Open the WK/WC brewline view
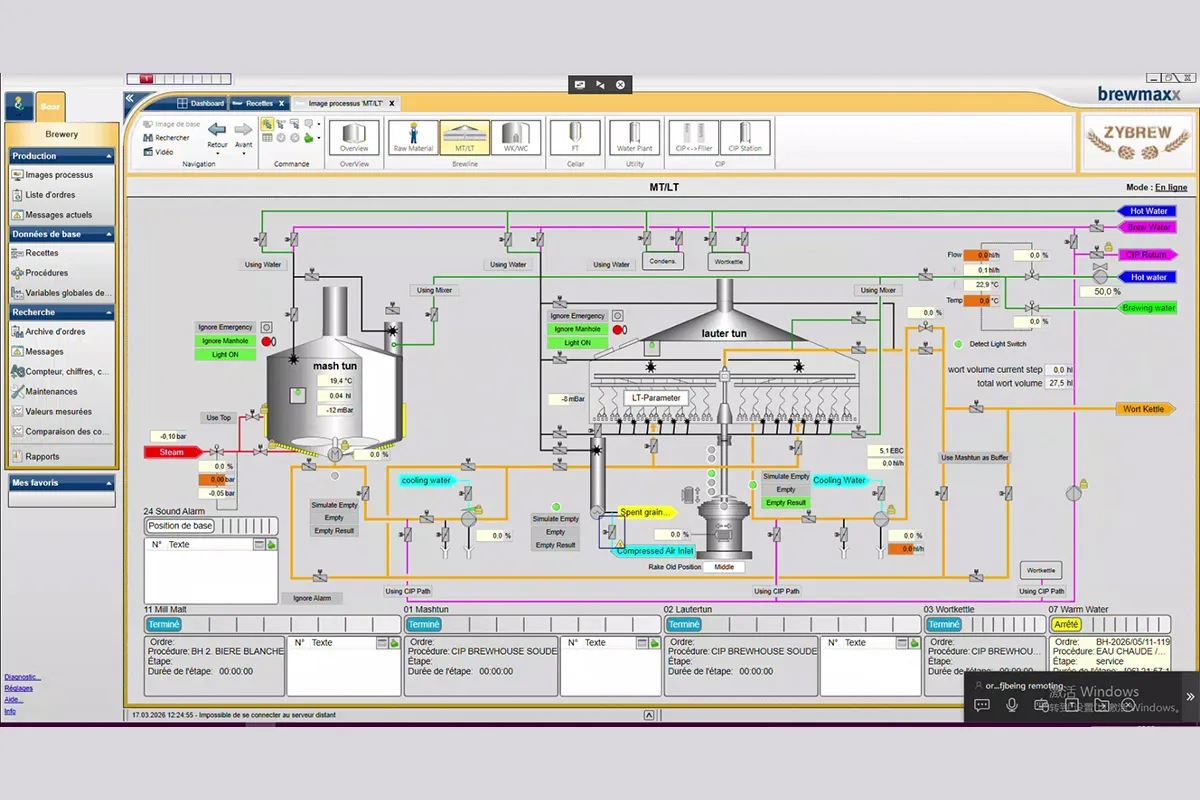The image size is (1200, 800). coord(516,137)
